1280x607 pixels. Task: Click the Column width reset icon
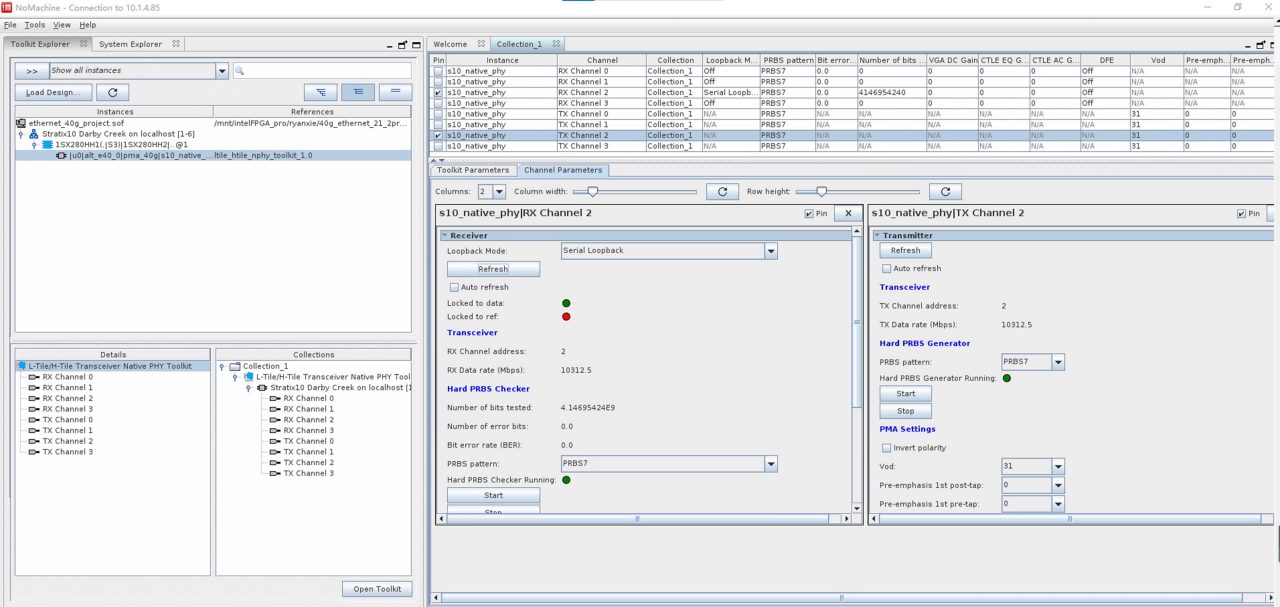point(722,191)
